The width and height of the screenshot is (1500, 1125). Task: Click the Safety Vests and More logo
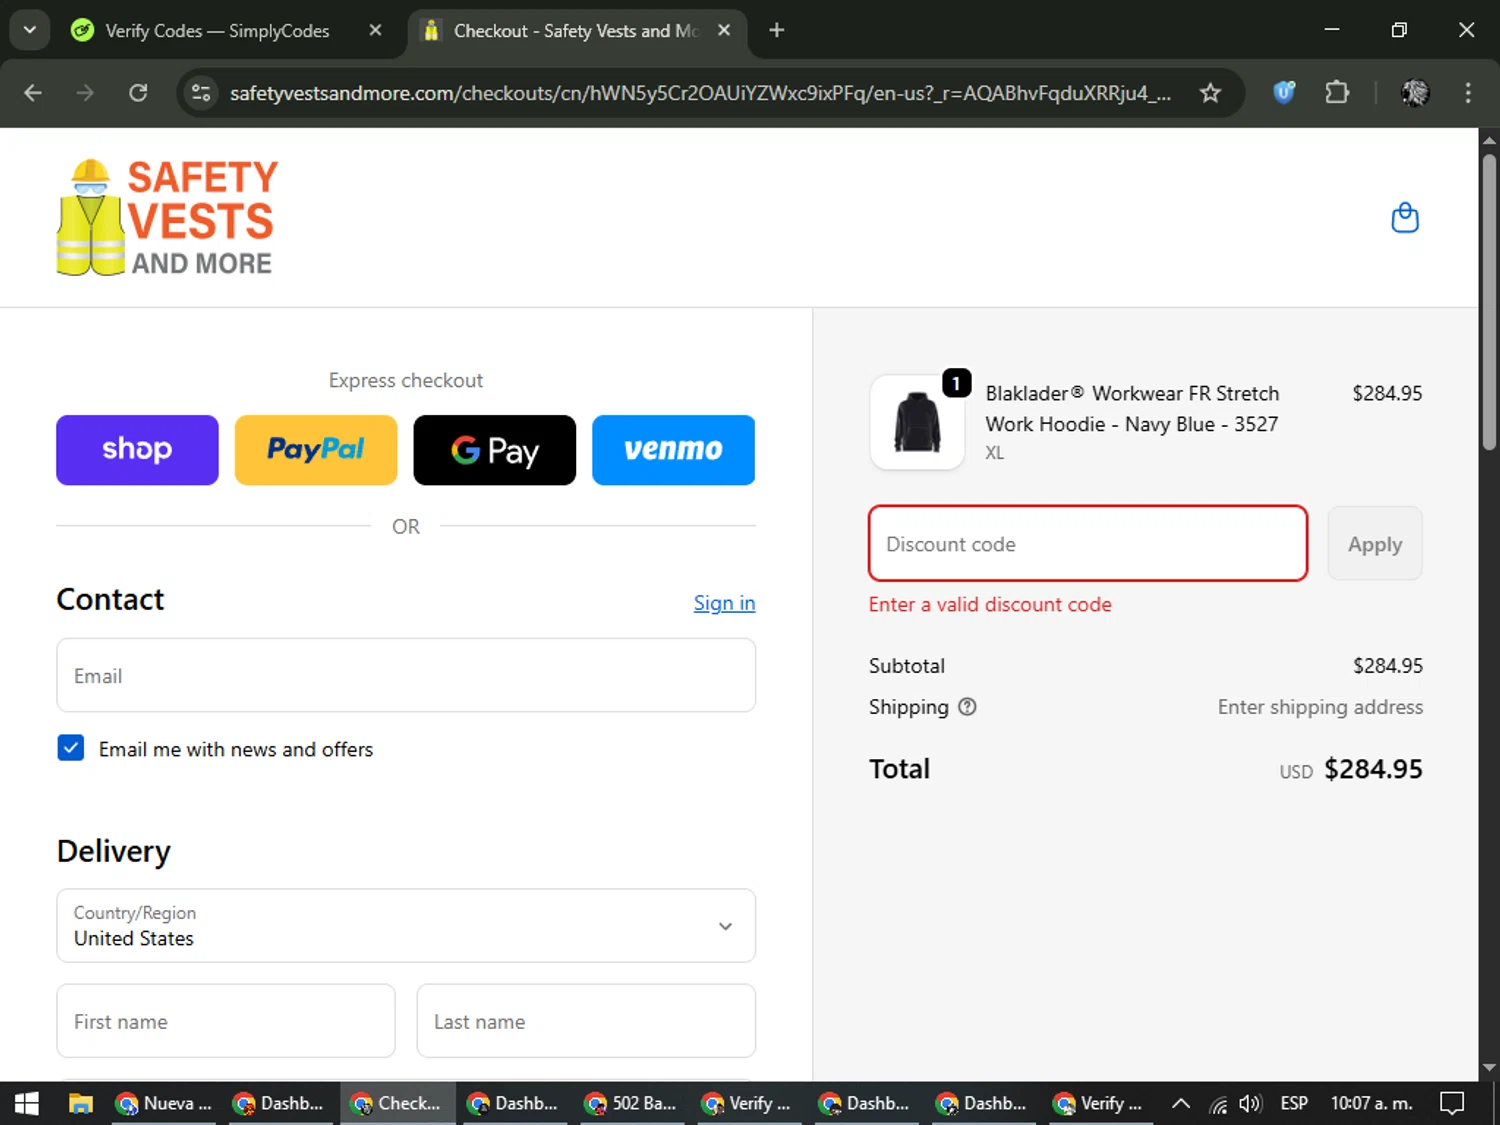pyautogui.click(x=167, y=217)
